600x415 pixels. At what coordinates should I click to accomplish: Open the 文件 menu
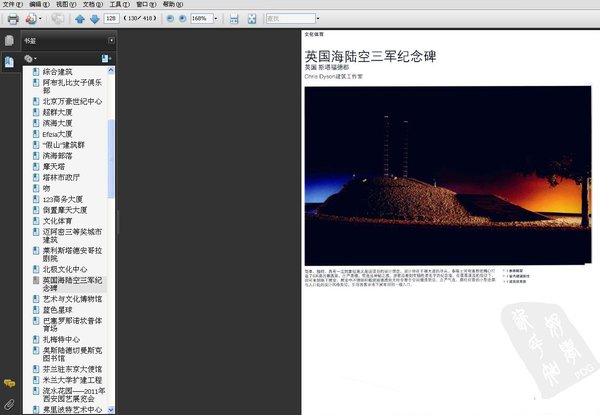click(13, 4)
